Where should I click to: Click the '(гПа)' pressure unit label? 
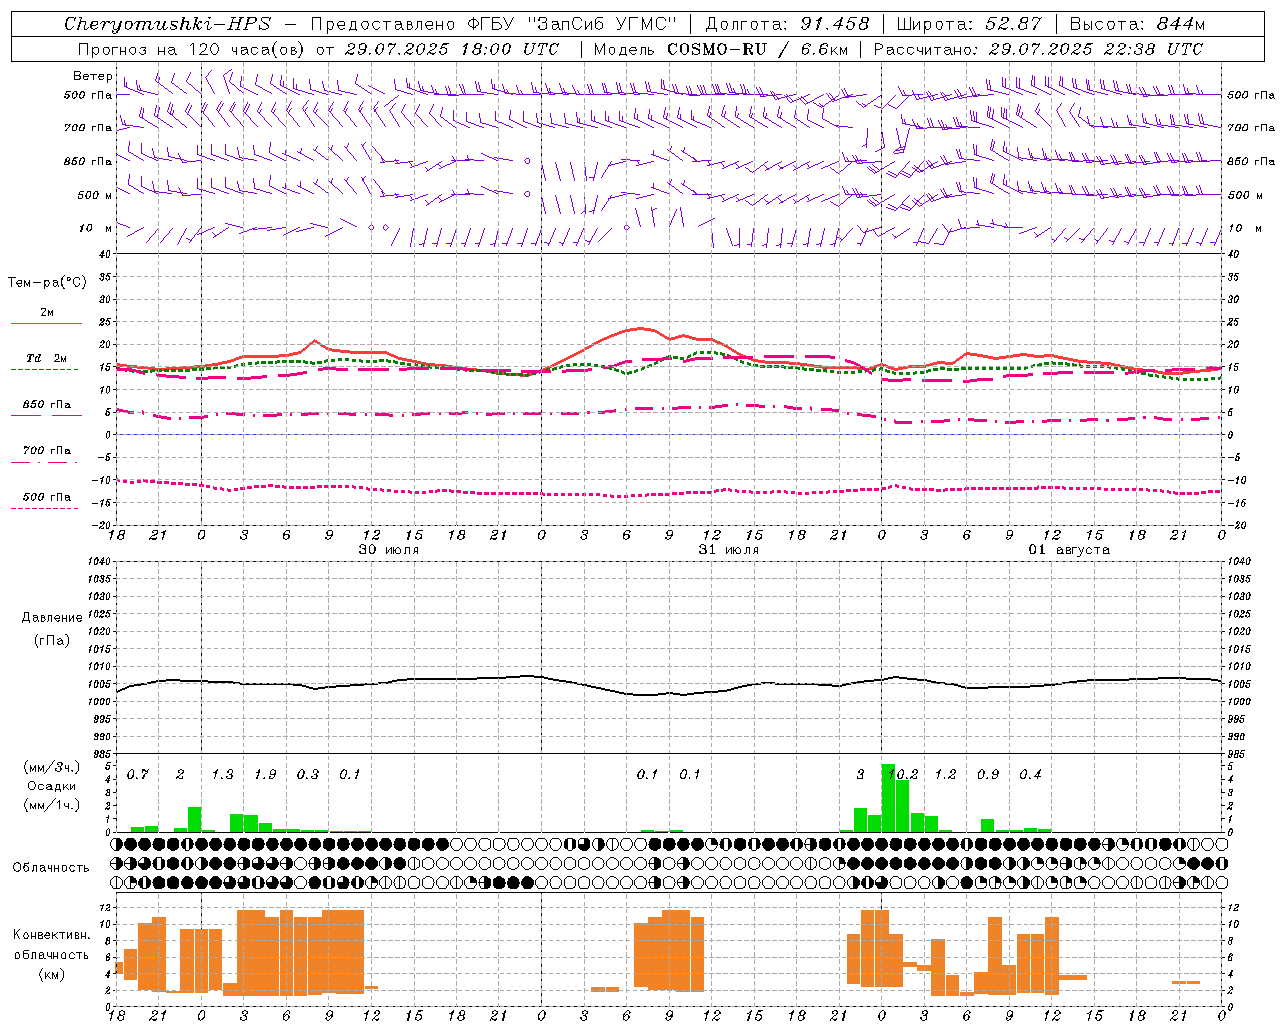point(52,640)
